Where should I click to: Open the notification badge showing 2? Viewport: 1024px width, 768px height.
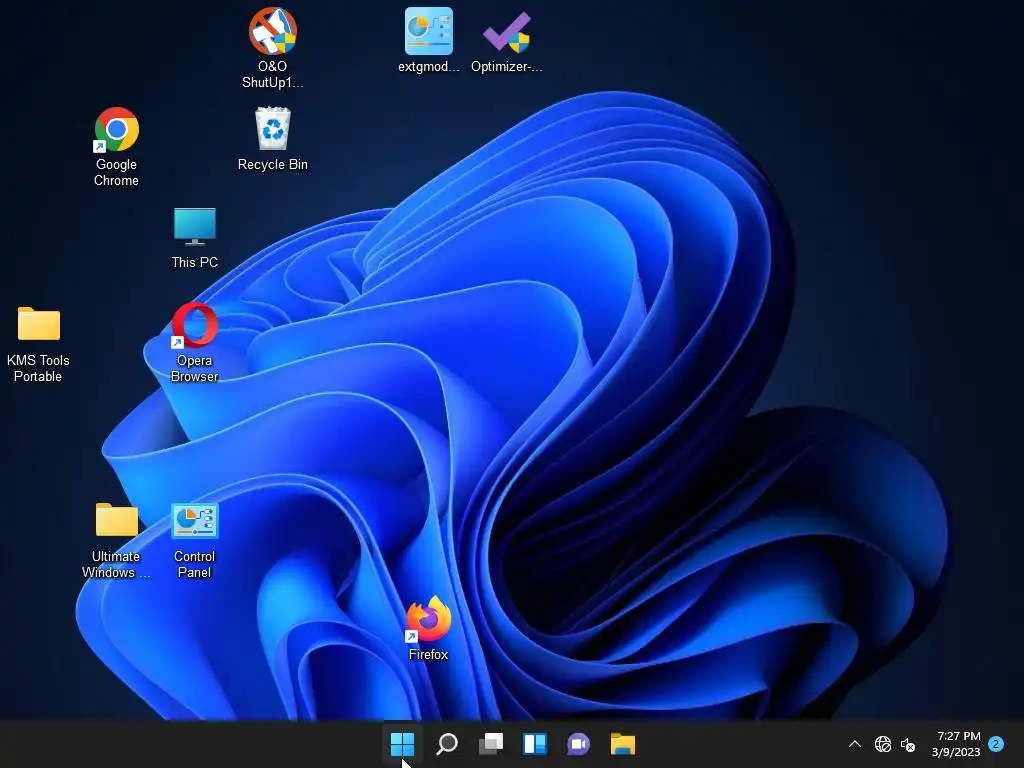coord(996,744)
